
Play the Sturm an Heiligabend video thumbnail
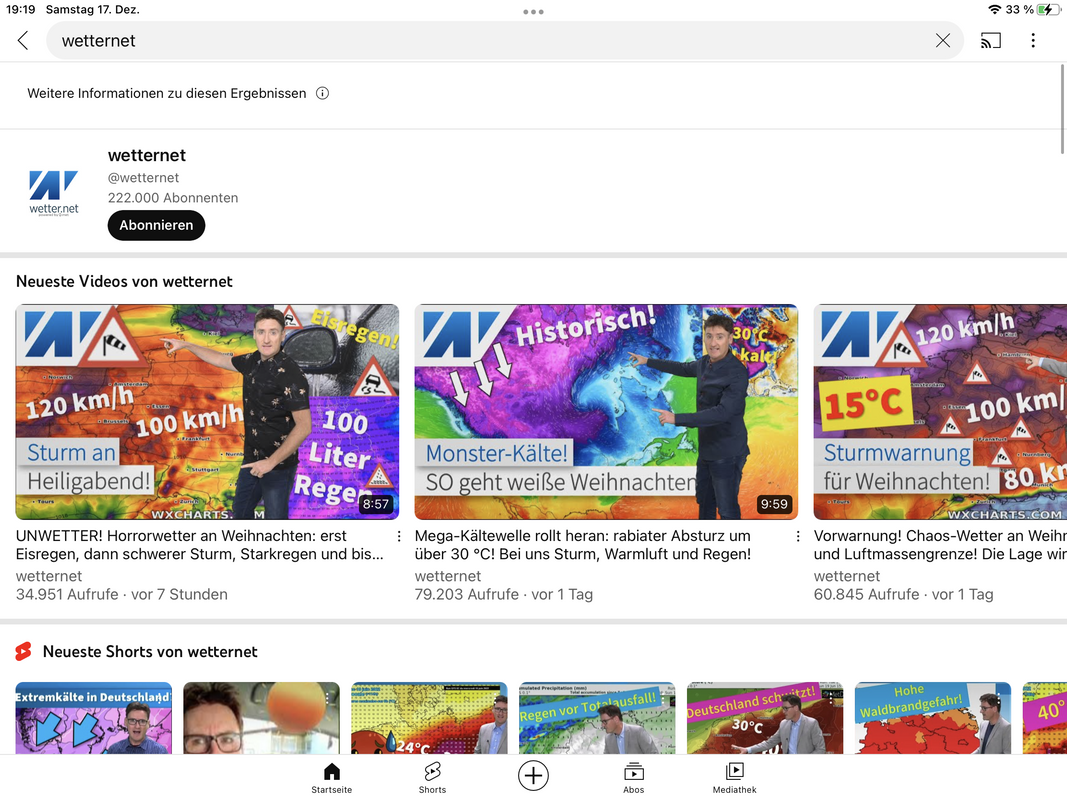tap(207, 412)
